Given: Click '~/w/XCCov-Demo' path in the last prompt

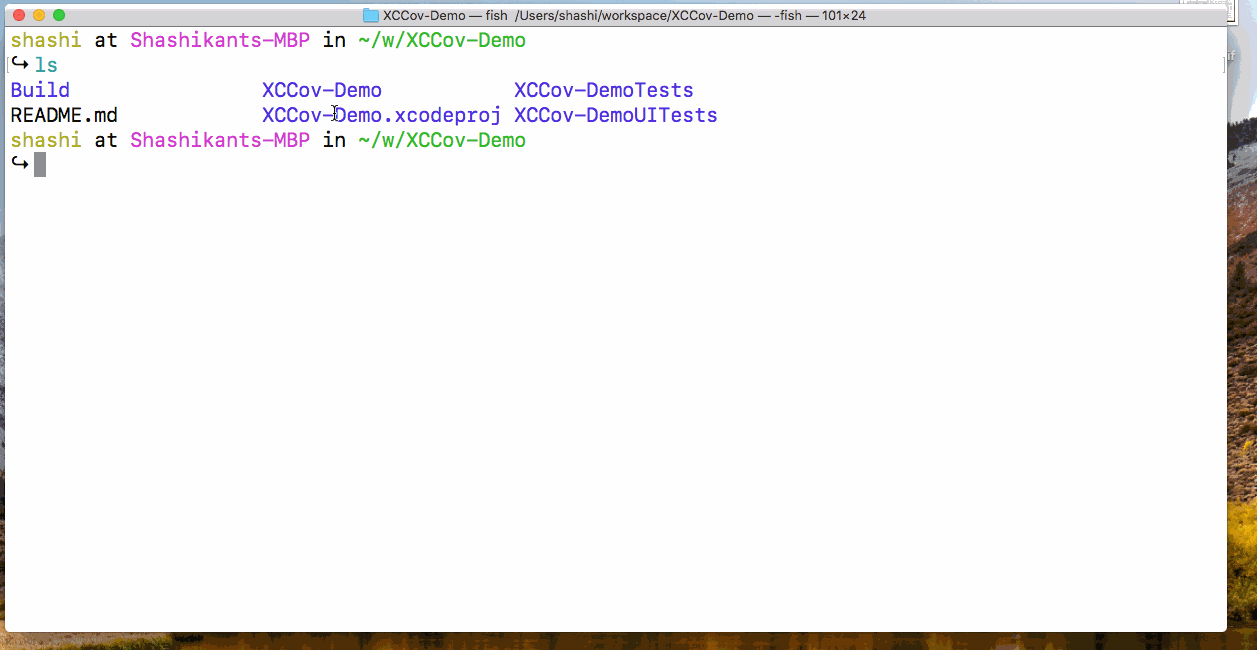Looking at the screenshot, I should tap(442, 140).
